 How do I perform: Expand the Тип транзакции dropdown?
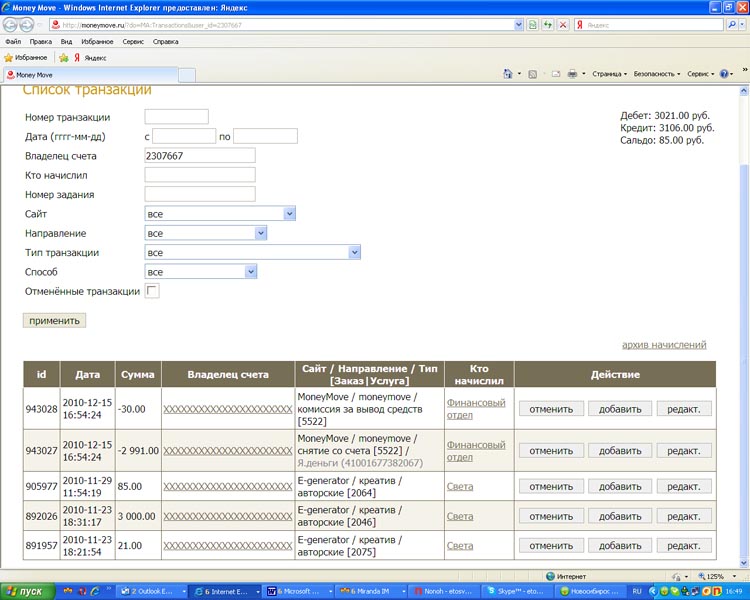click(x=354, y=252)
